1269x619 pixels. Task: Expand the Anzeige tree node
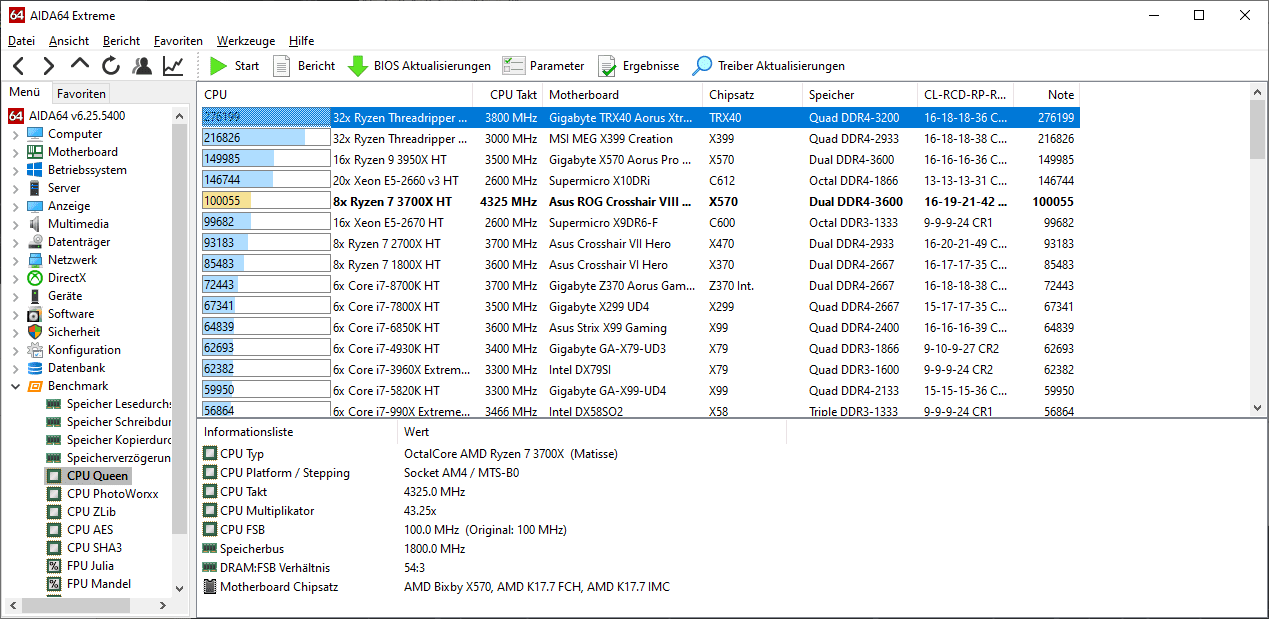click(16, 206)
